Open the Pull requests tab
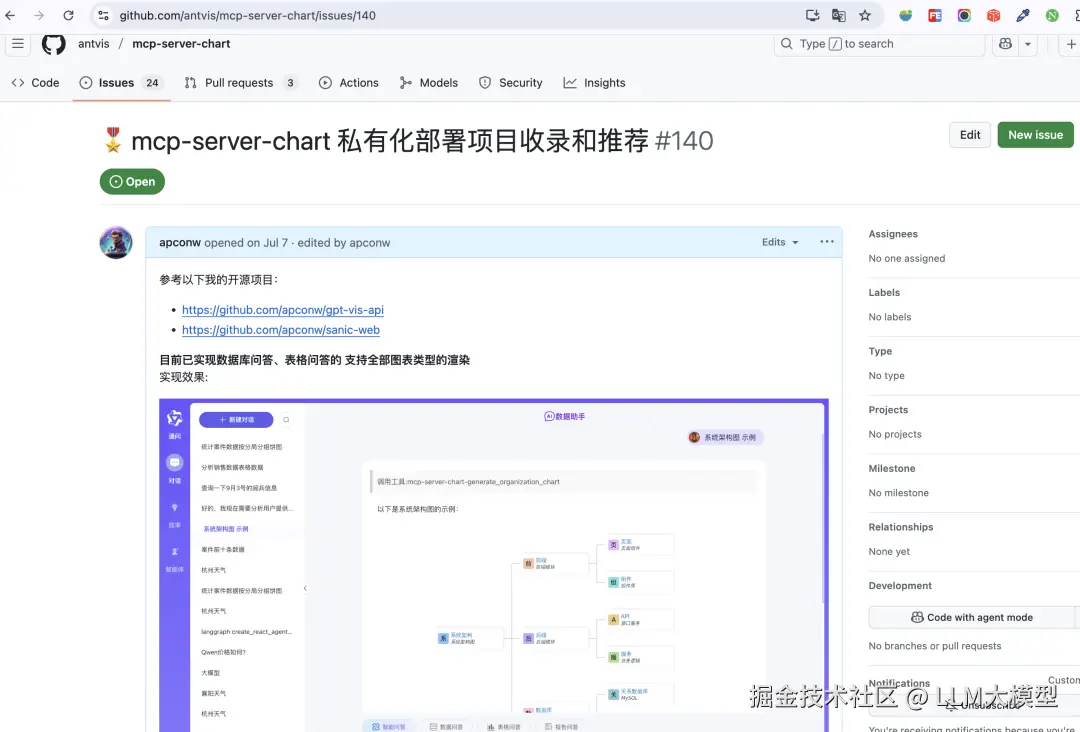 240,83
